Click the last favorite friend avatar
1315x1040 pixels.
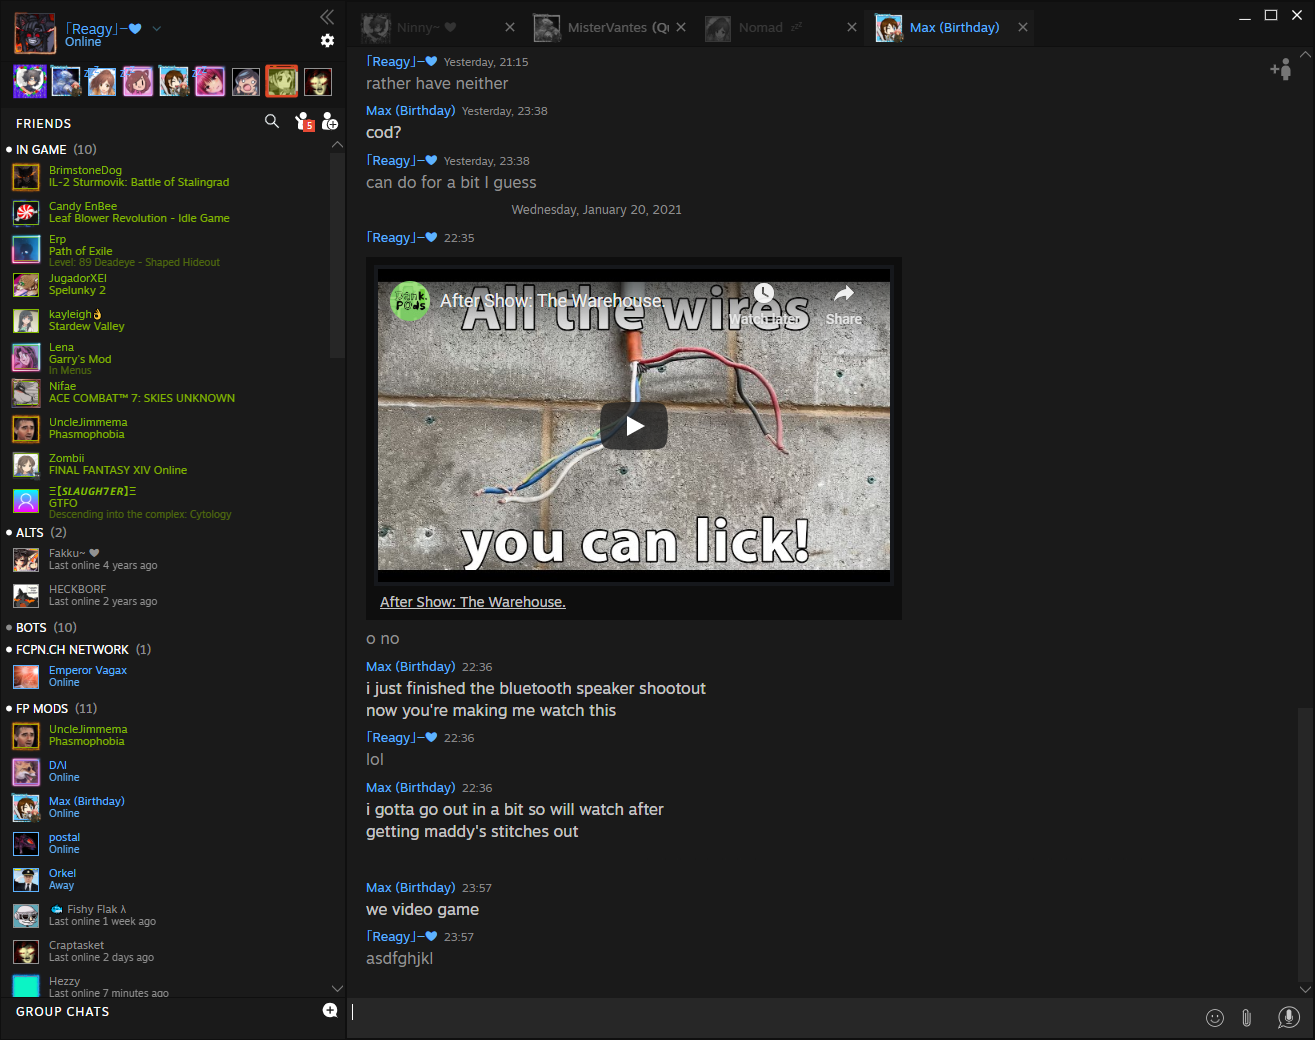pos(318,81)
